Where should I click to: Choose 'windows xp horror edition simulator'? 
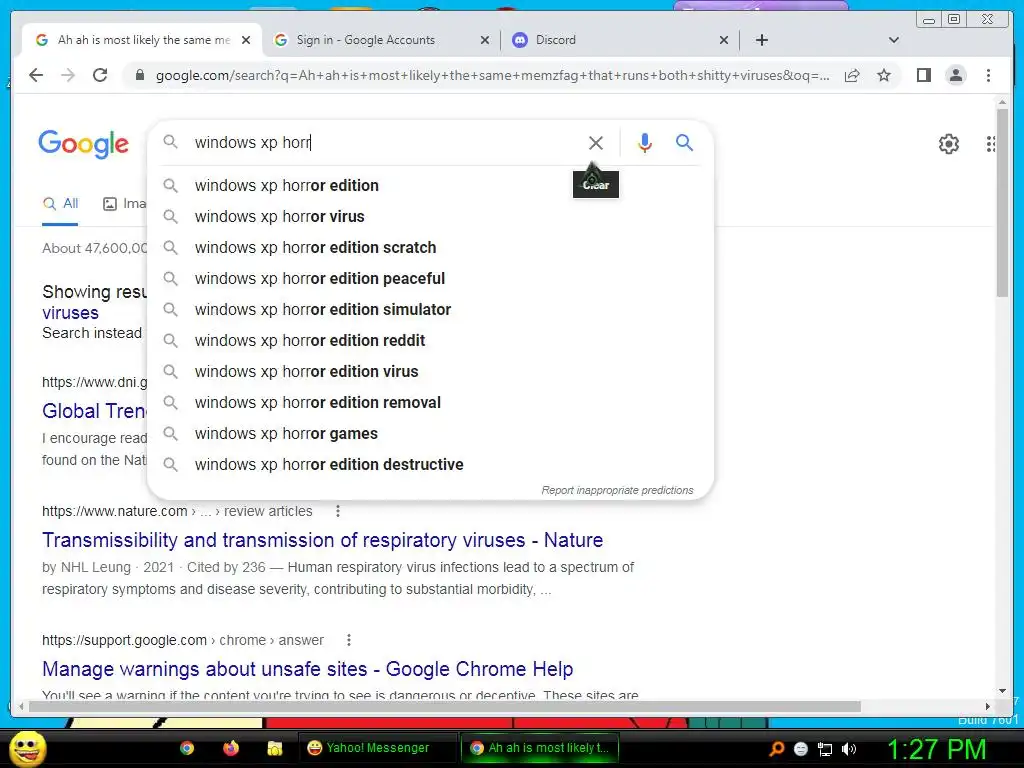click(x=431, y=310)
